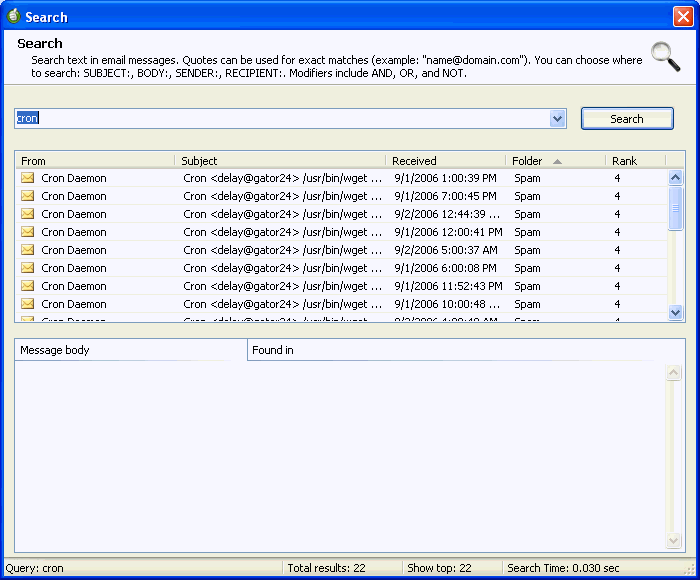The width and height of the screenshot is (700, 580).
Task: Select the date 9/1/2006 7:00:45 PM
Action: pos(445,196)
